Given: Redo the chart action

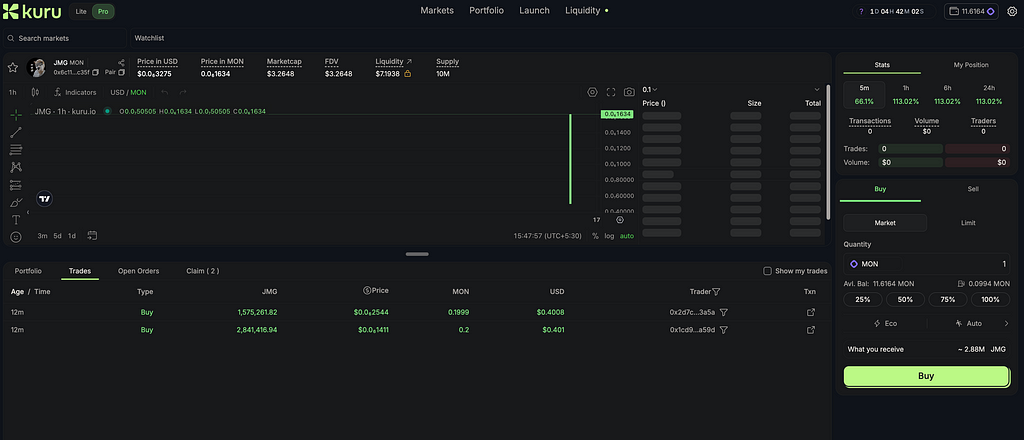Looking at the screenshot, I should click(x=183, y=92).
